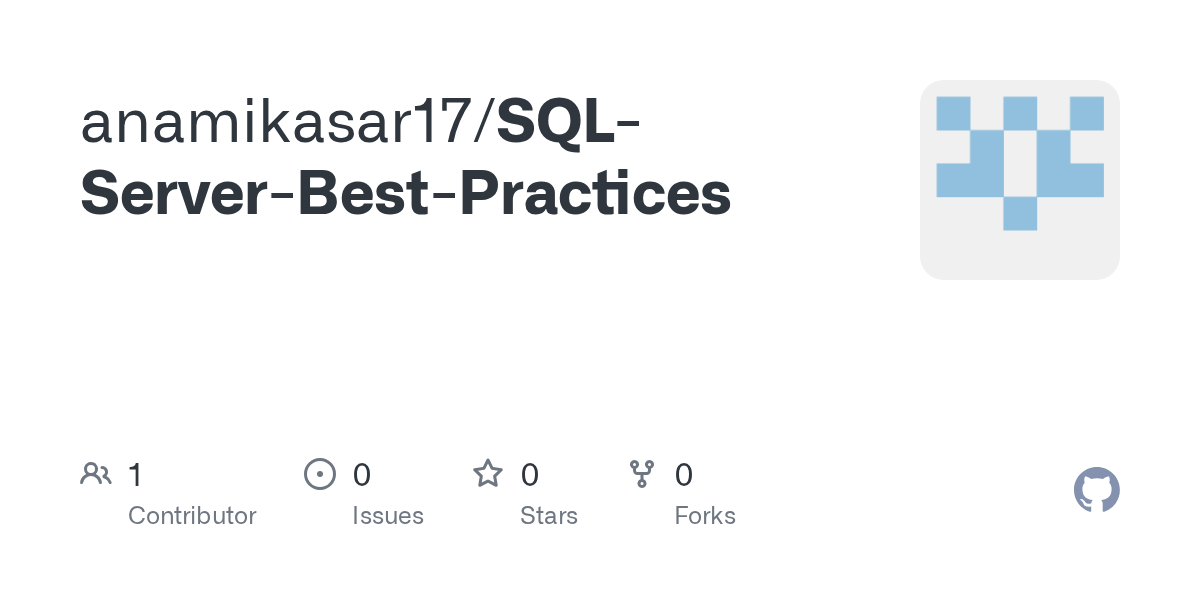Click the Issues circle-dot icon
1200x600 pixels.
point(319,474)
